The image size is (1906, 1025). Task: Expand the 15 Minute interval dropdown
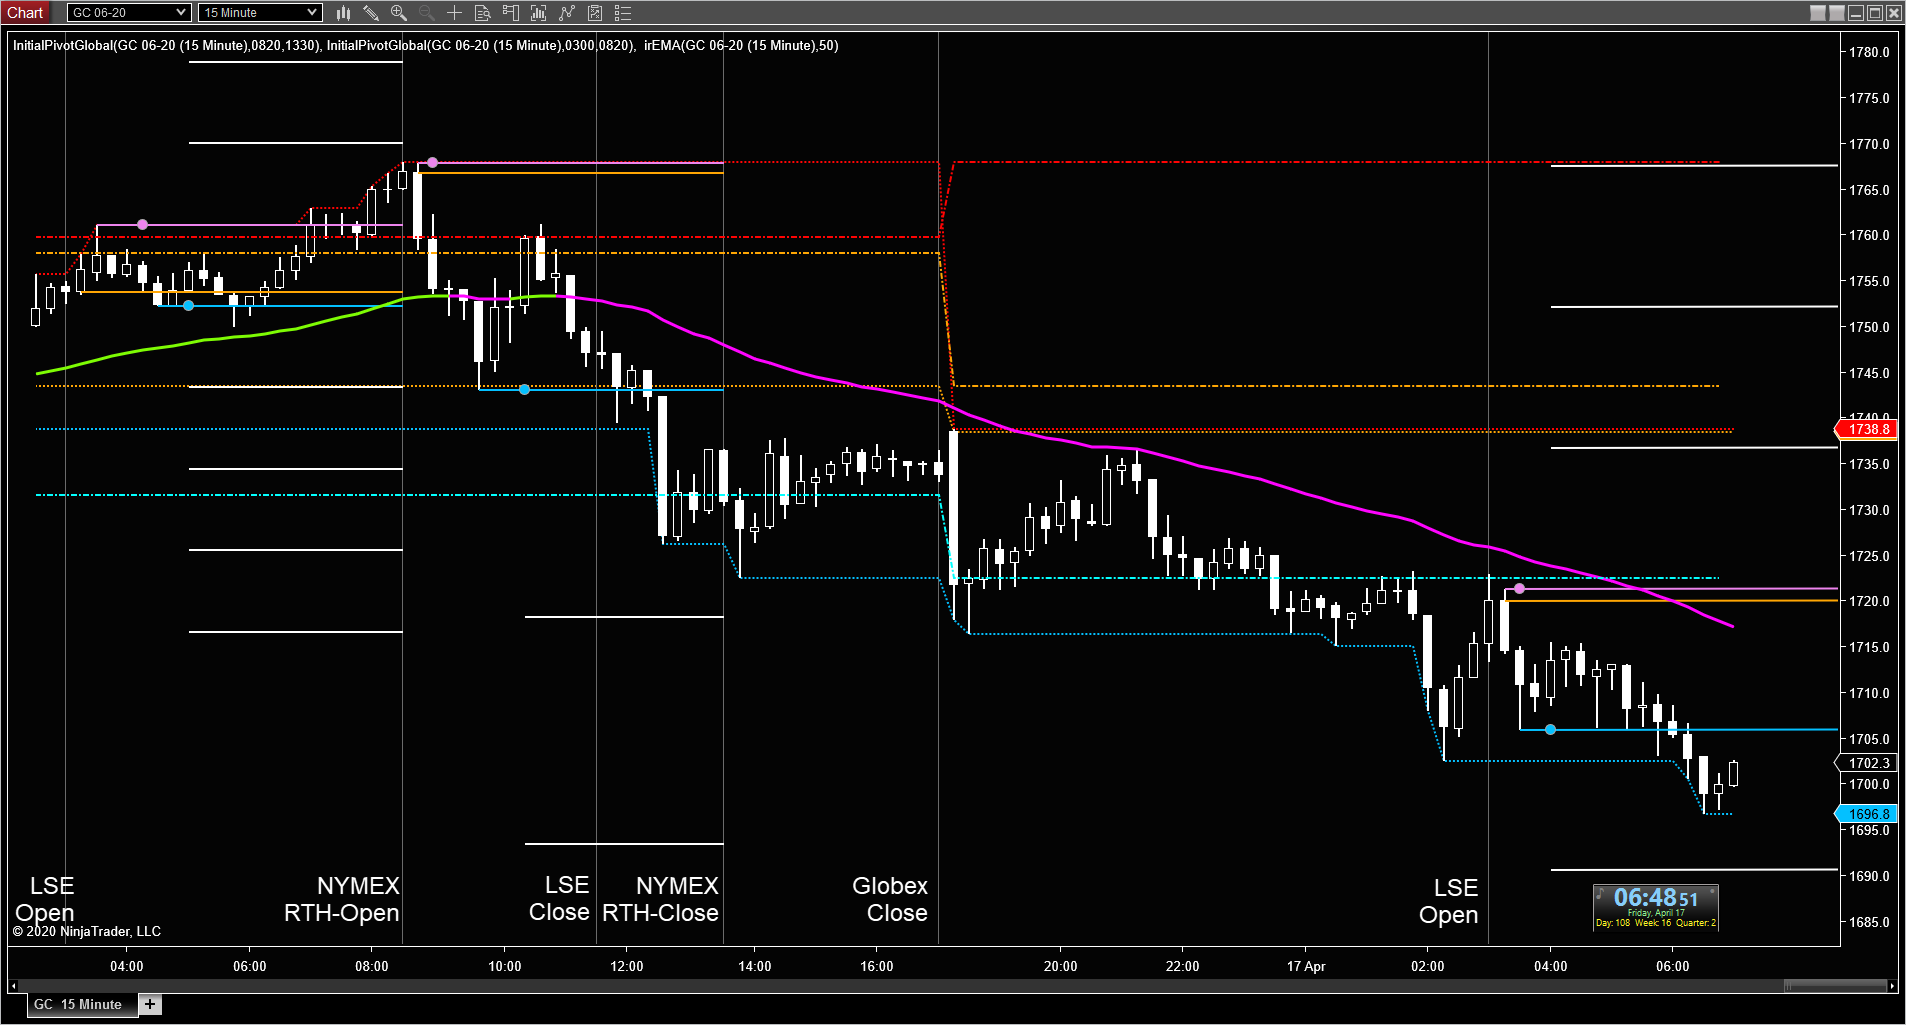(x=260, y=13)
